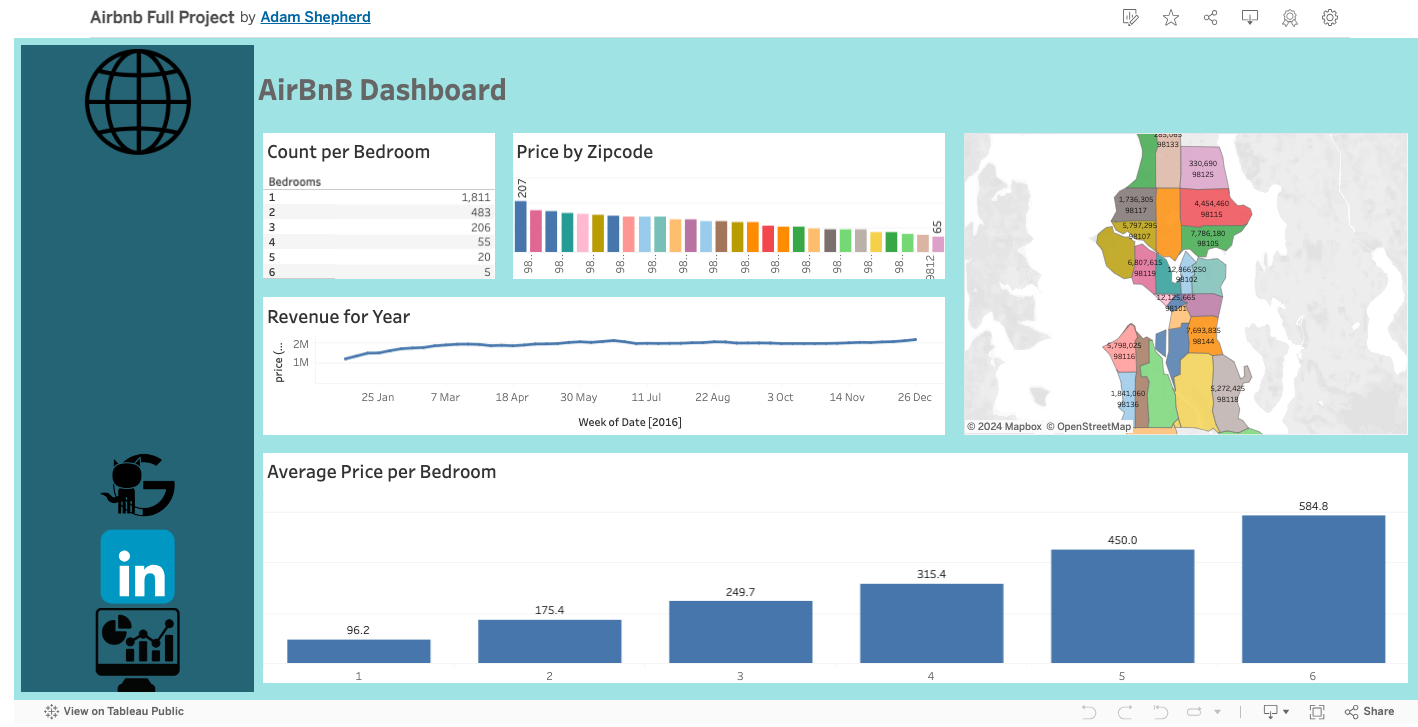Click the globe icon in the sidebar
This screenshot has height=727, width=1418.
pos(137,100)
